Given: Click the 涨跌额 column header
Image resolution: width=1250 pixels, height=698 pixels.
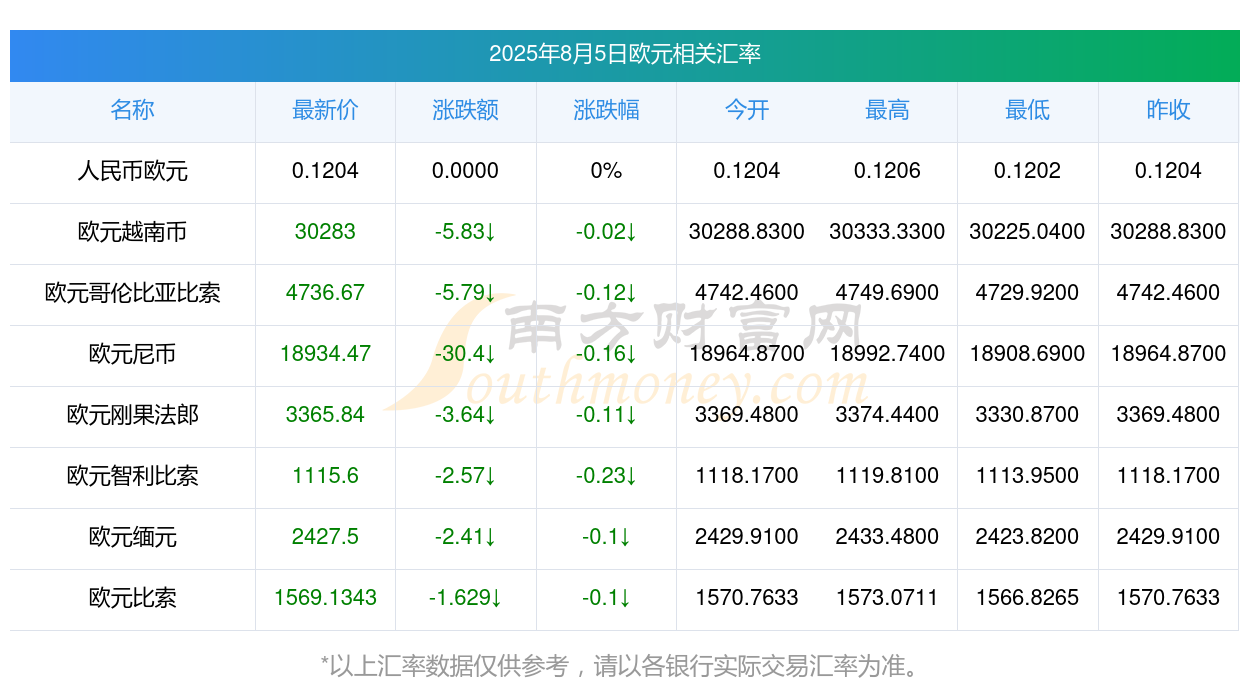Looking at the screenshot, I should [465, 110].
